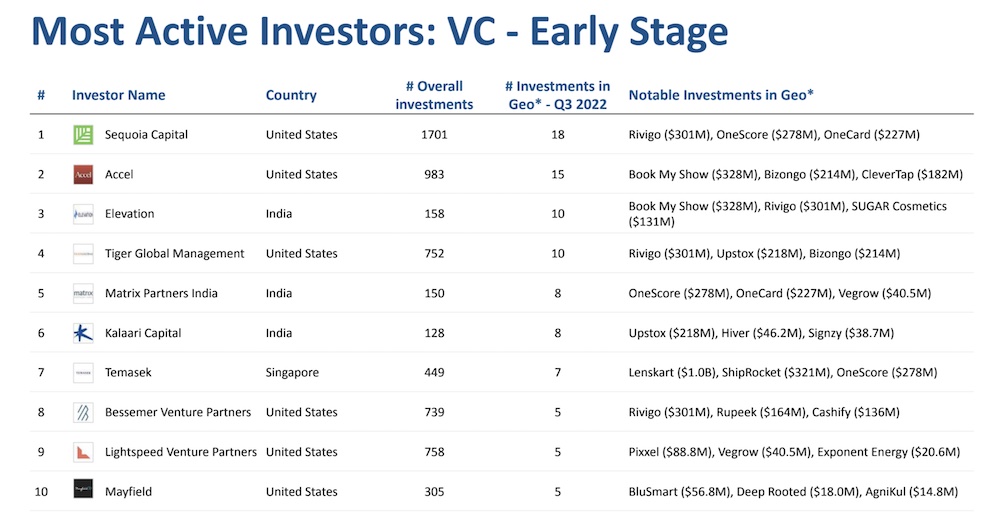Click the Bessemer Venture Partners logo icon
This screenshot has height=516, width=1000.
coord(83,412)
